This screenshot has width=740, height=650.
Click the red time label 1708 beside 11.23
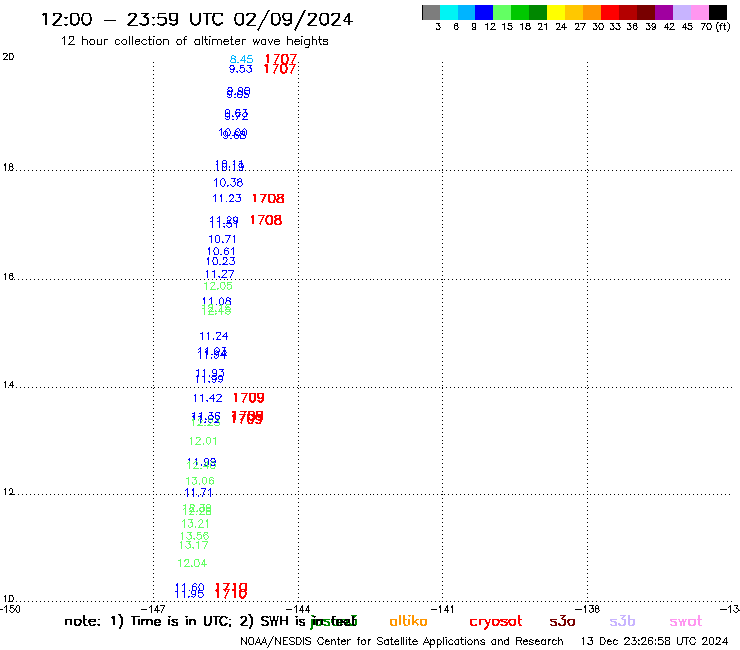[x=268, y=198]
